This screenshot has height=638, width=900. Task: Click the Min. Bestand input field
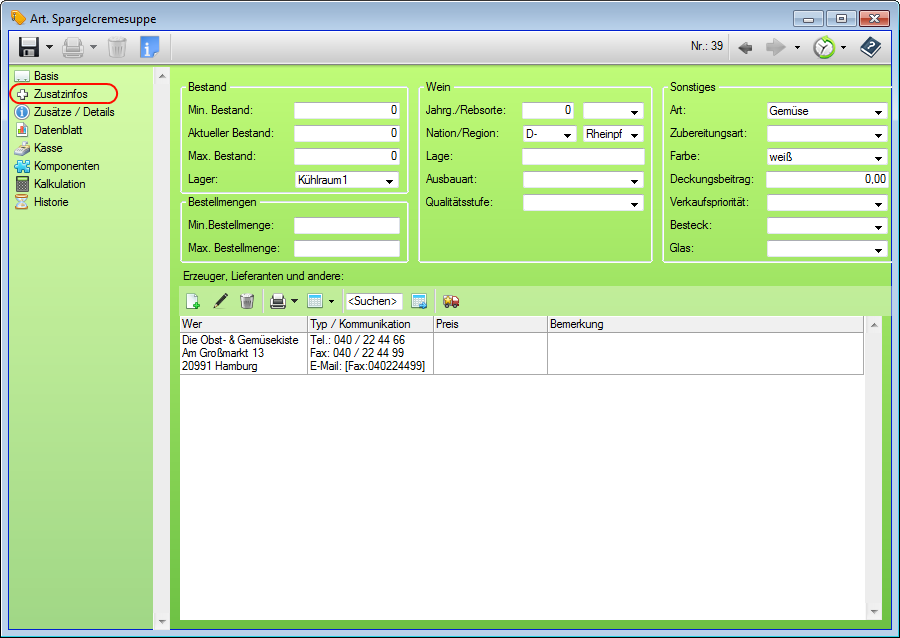346,110
